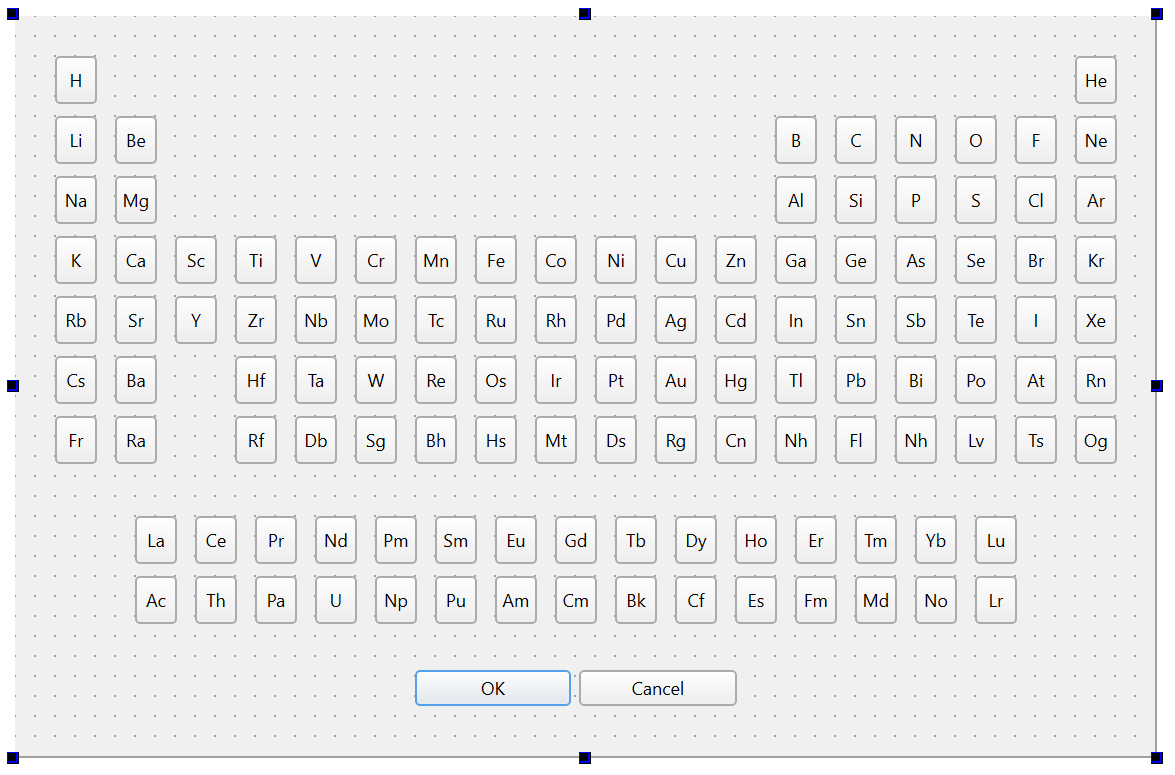Image resolution: width=1175 pixels, height=775 pixels.
Task: Click Lutetium (Lu) at the lanthanide row end
Action: tap(996, 540)
